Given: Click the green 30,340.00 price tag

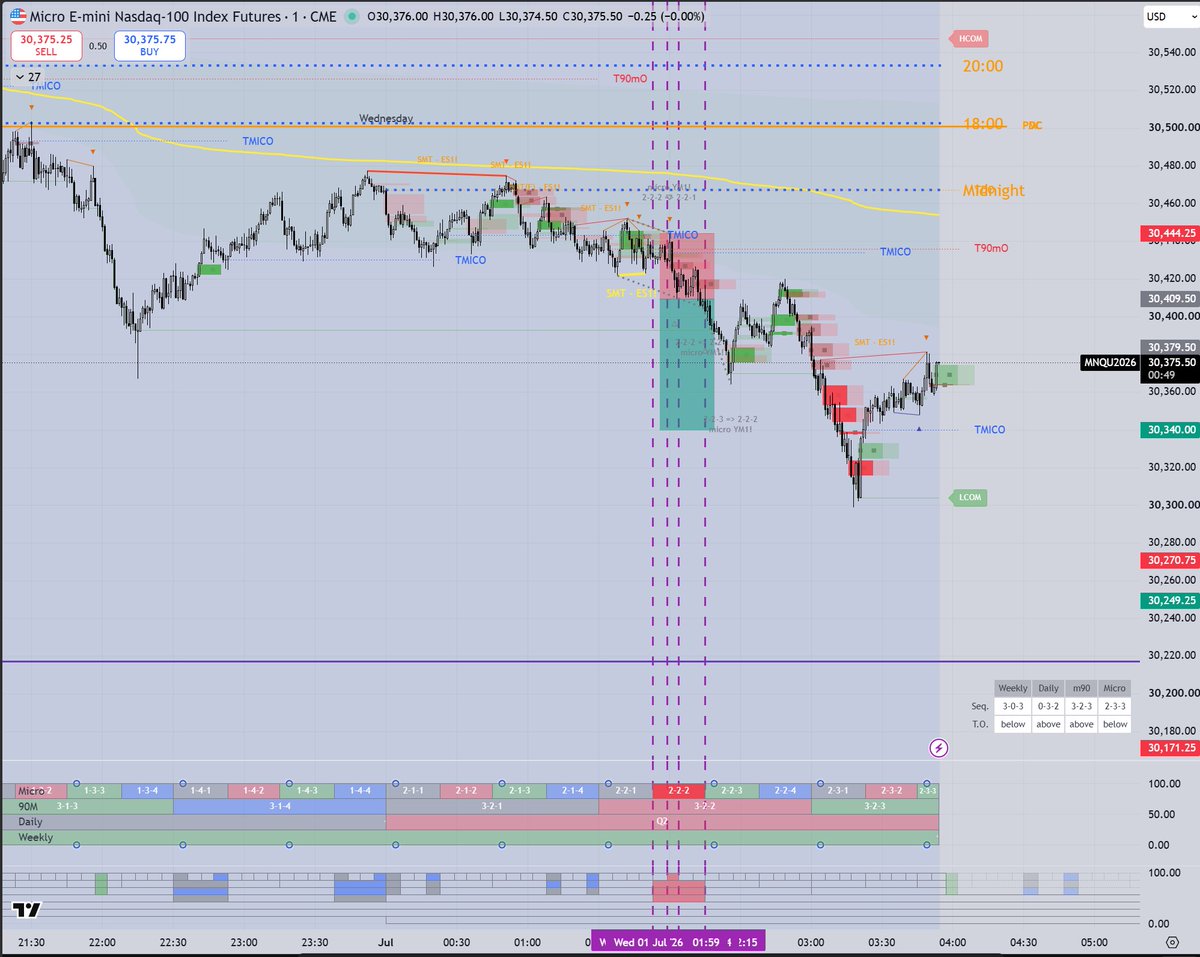Looking at the screenshot, I should pos(1172,430).
